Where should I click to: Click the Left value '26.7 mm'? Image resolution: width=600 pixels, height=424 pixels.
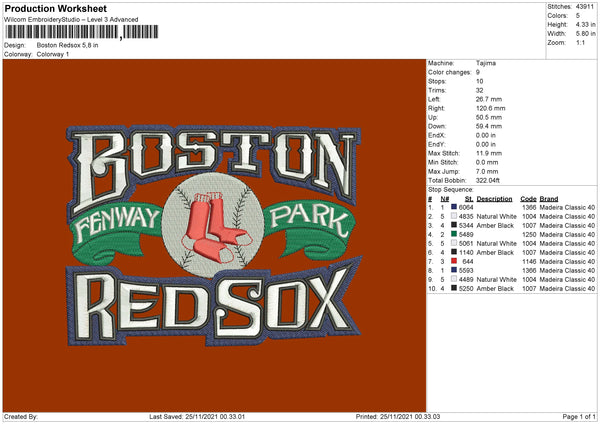489,99
